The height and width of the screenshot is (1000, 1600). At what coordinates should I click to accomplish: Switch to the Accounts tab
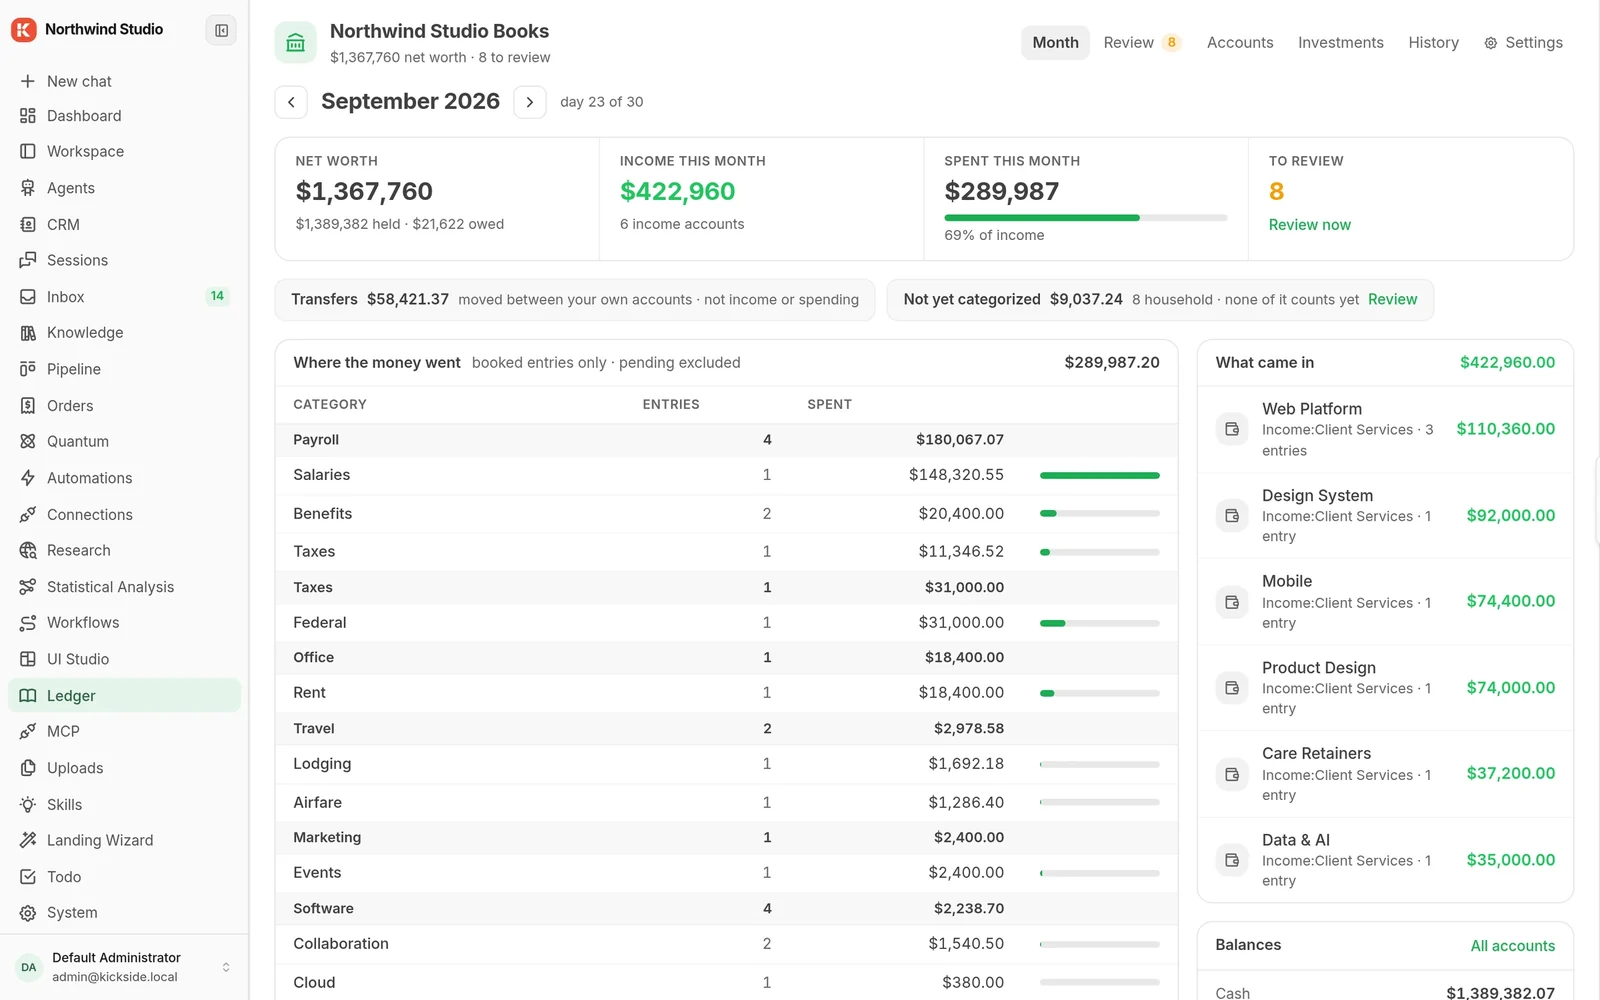[x=1240, y=43]
